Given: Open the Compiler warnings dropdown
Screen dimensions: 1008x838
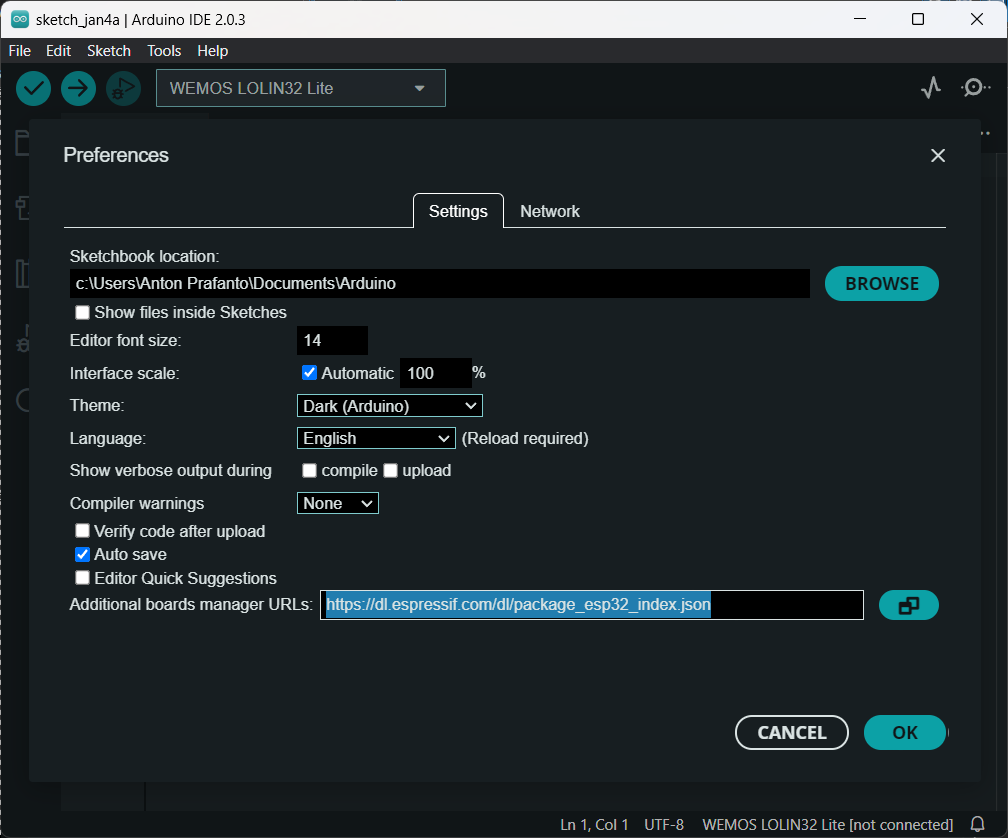Looking at the screenshot, I should [338, 503].
